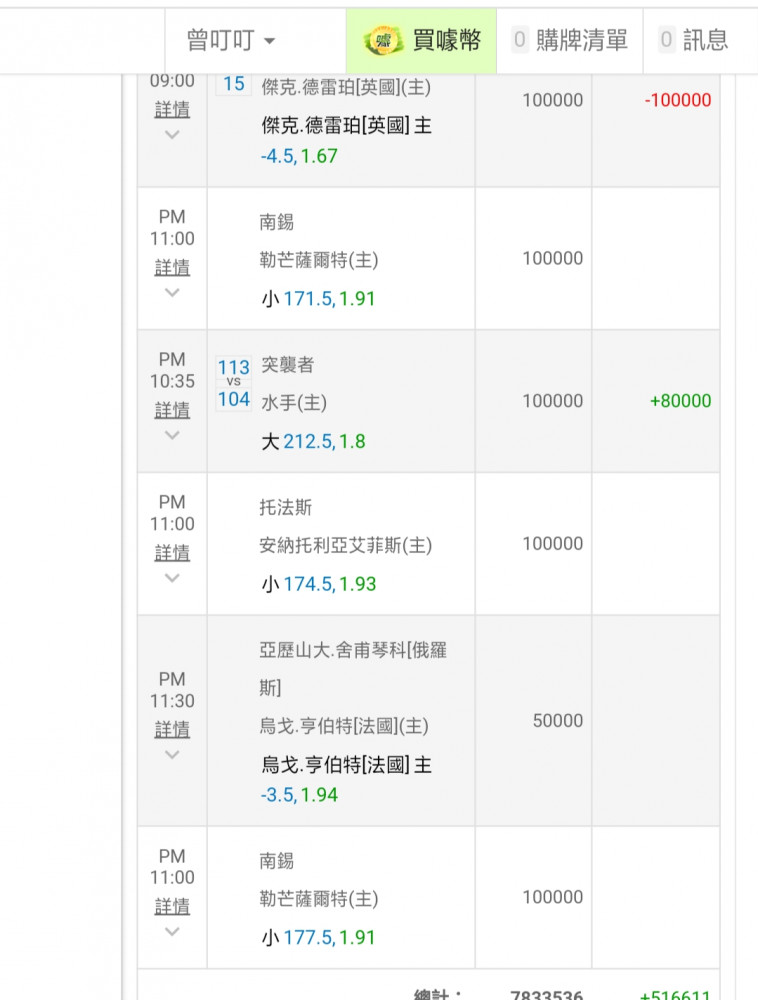758x1000 pixels.
Task: Open 詳情 for 突襲者 10:35 match
Action: coord(172,410)
